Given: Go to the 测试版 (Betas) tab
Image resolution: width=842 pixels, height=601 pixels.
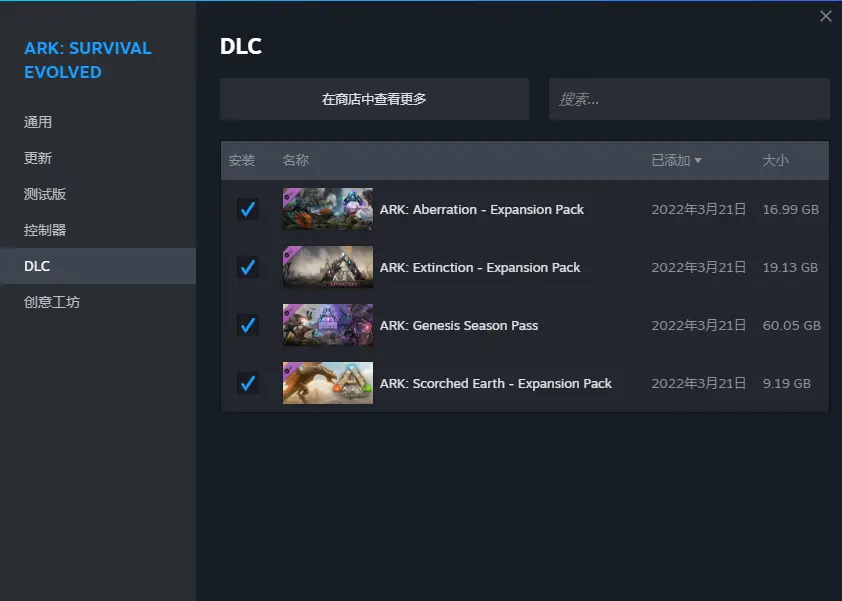Looking at the screenshot, I should (45, 194).
